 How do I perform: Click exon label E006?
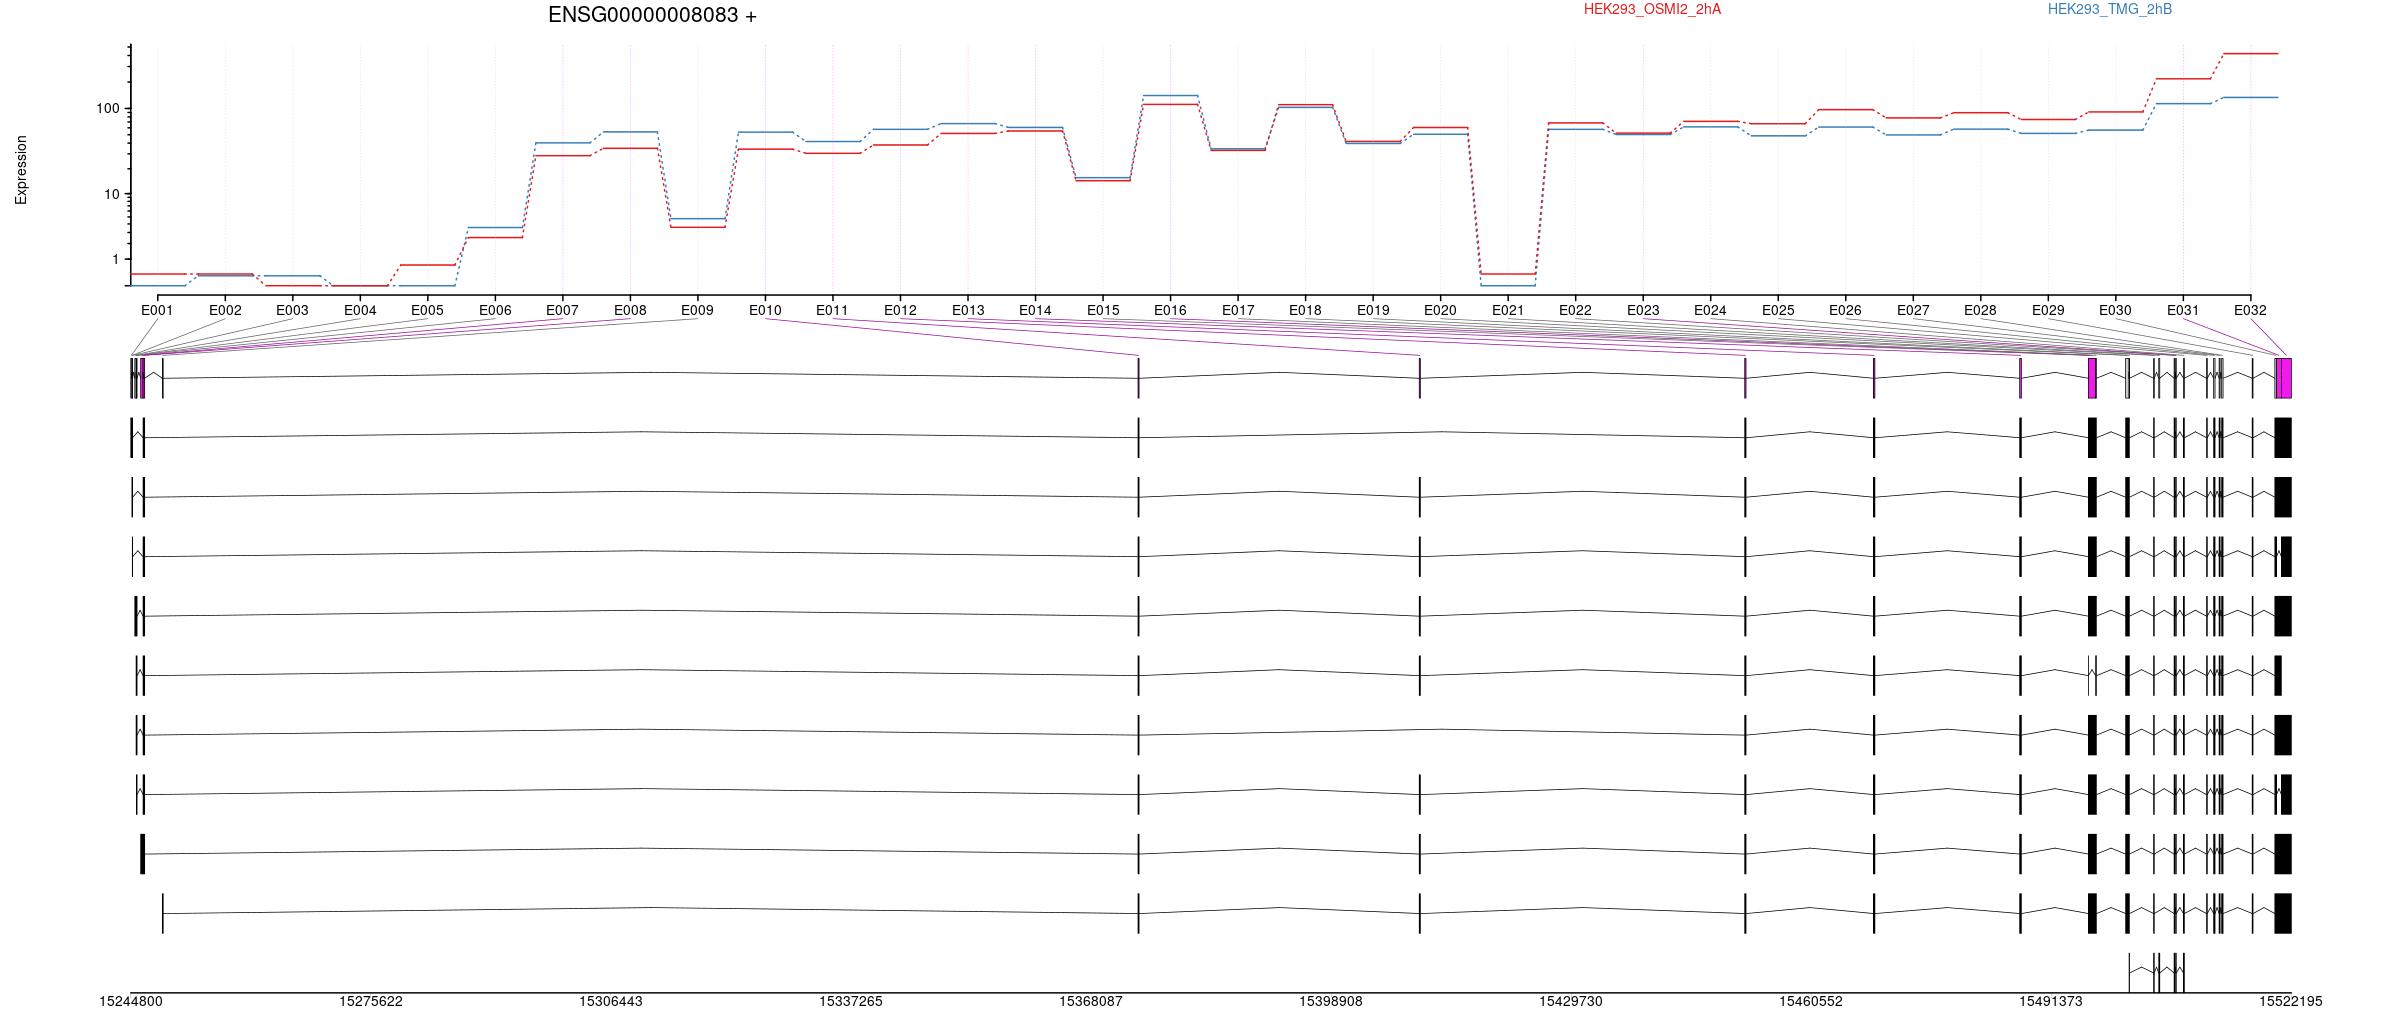coord(495,310)
